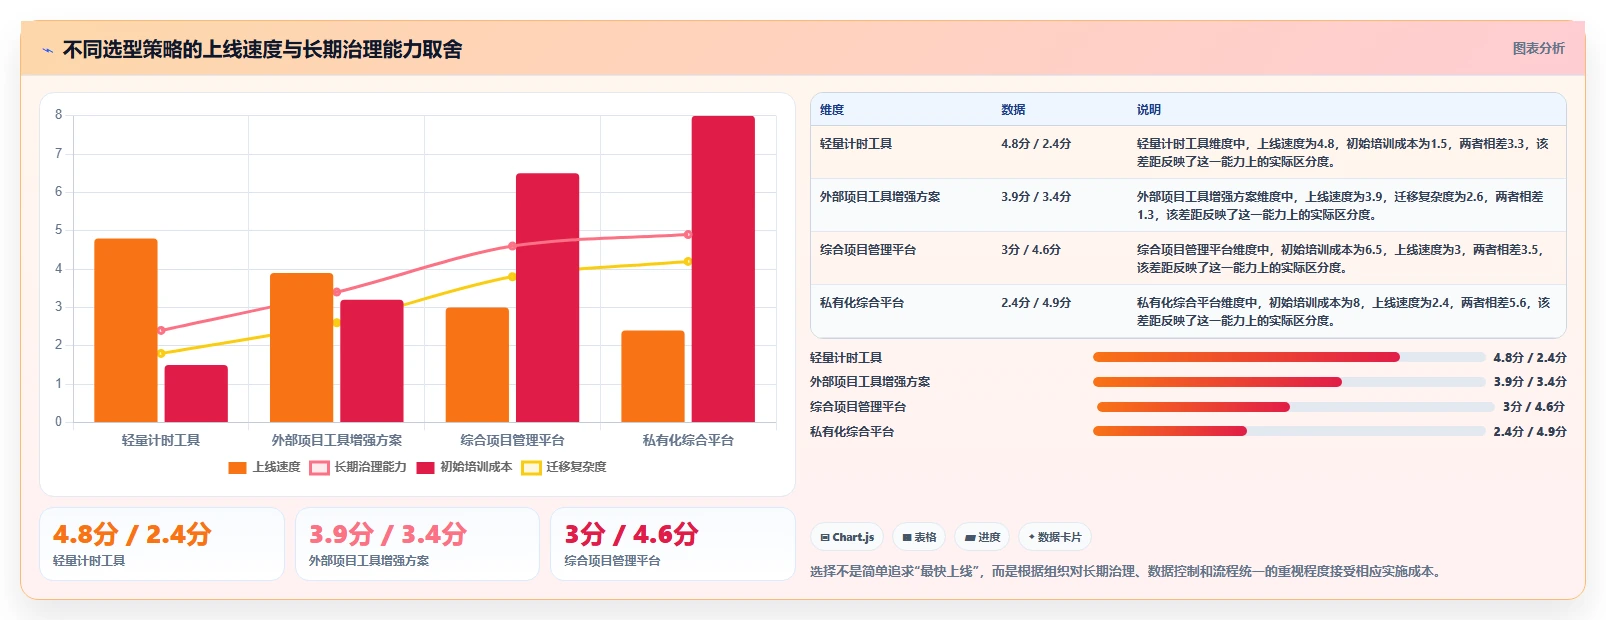
Task: Click the red 初始培训成本 bar for 综合项目管理平台
Action: click(x=547, y=298)
